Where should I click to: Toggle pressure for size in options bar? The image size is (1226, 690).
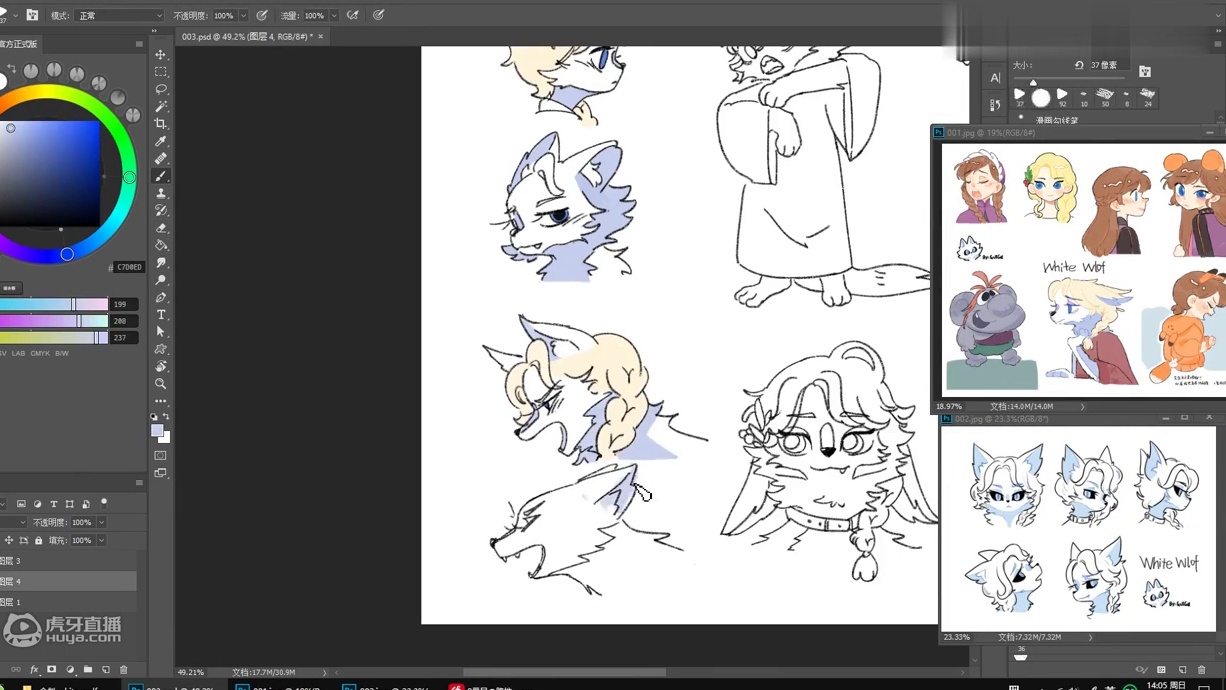tap(379, 15)
